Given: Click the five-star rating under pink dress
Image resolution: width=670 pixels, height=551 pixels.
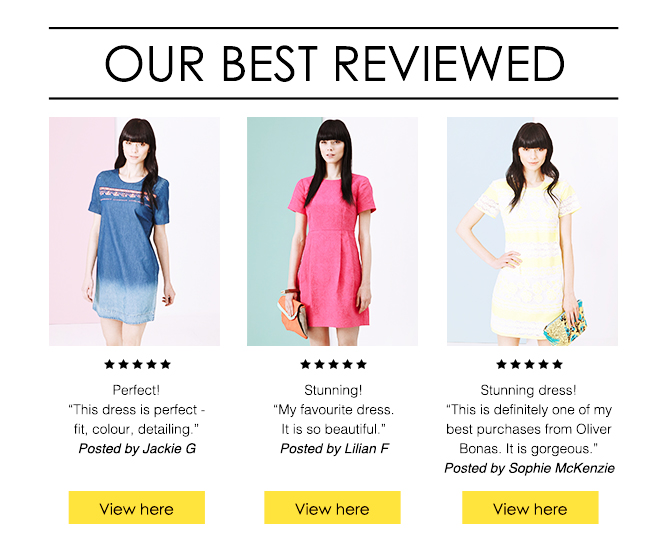Looking at the screenshot, I should (x=334, y=364).
